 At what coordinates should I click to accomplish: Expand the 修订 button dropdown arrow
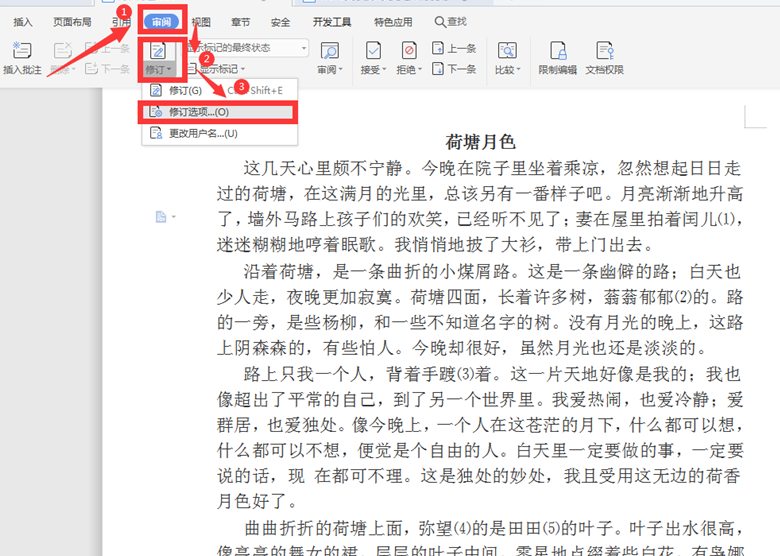(x=169, y=70)
